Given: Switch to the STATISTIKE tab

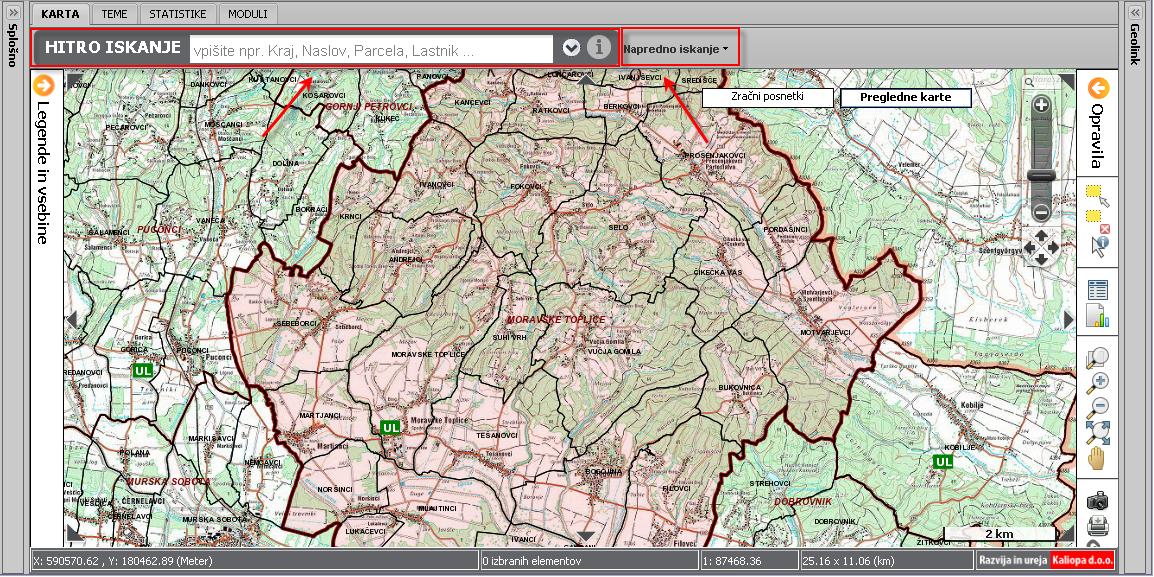Looking at the screenshot, I should point(177,14).
